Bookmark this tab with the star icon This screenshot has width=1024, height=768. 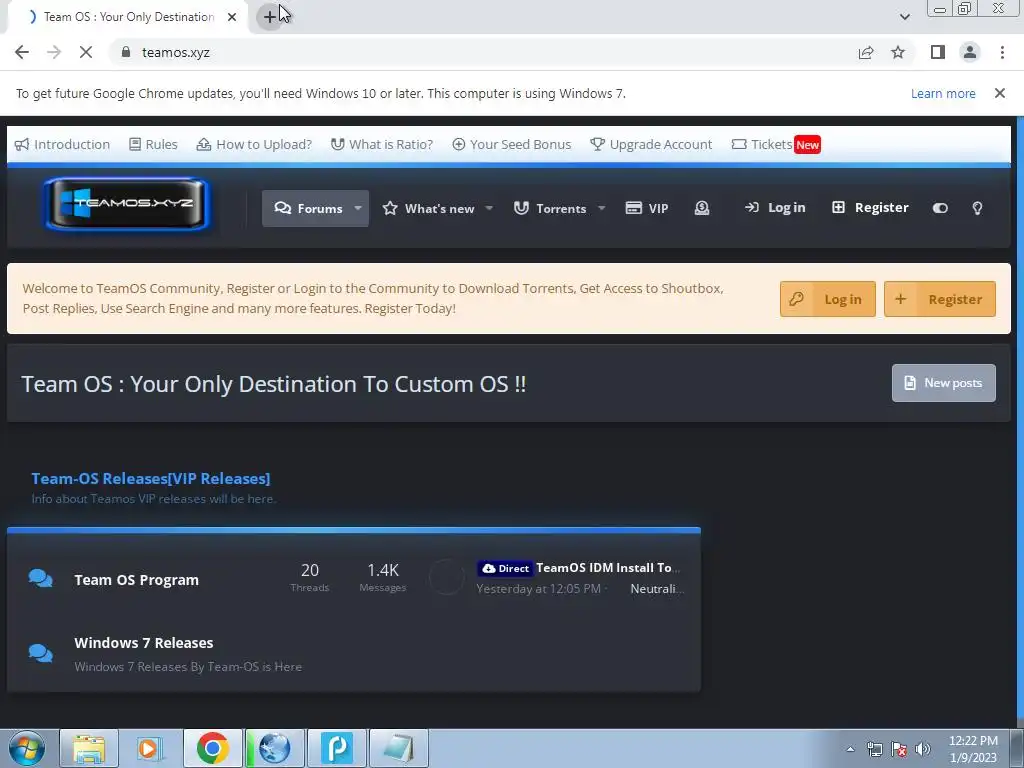pos(898,52)
